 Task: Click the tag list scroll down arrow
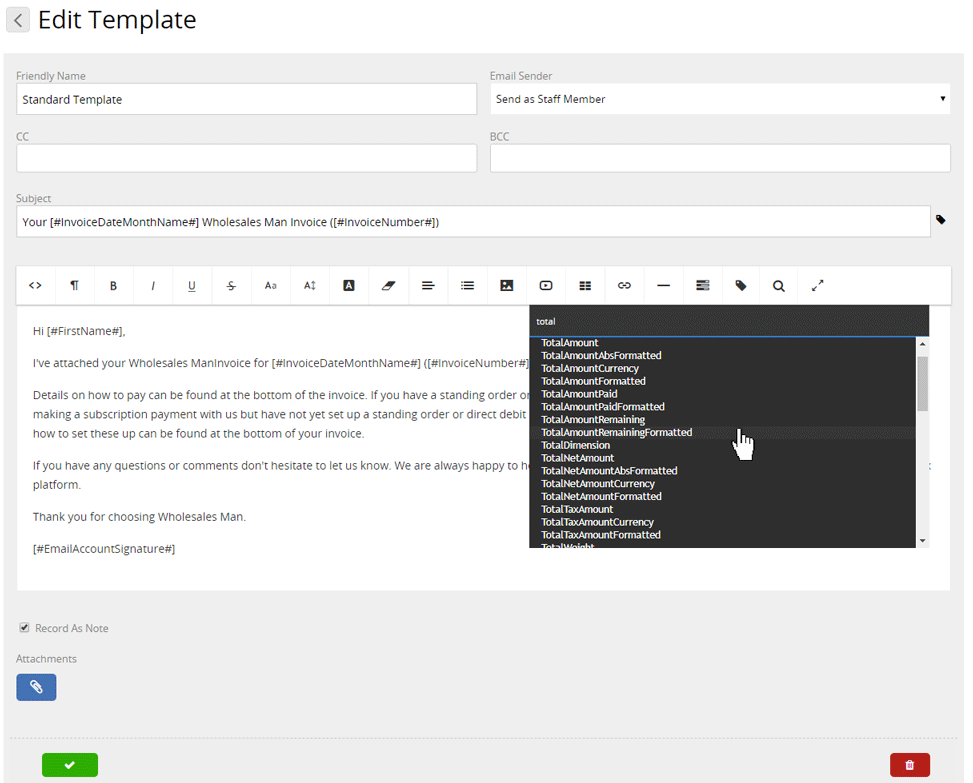tap(923, 541)
